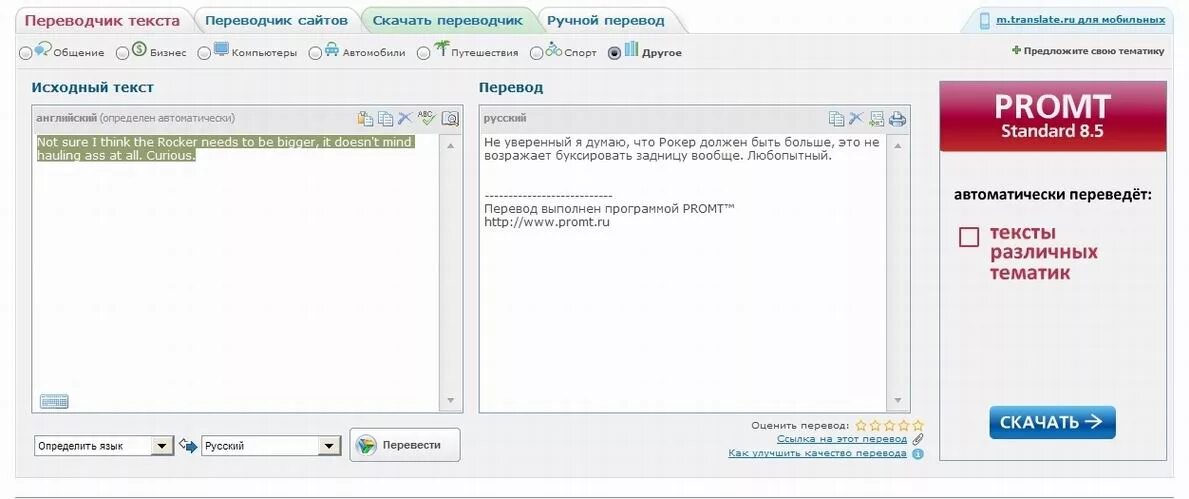
Task: Open Как улучшить качество перевода link
Action: [817, 453]
